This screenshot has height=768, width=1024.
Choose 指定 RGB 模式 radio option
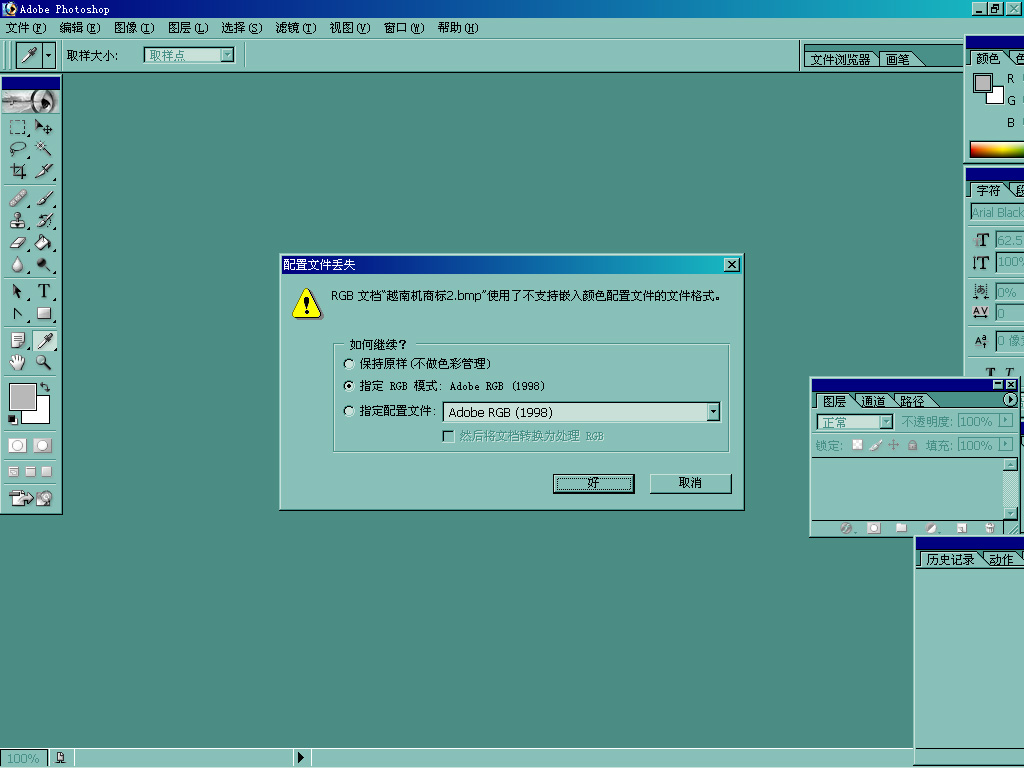[x=349, y=386]
